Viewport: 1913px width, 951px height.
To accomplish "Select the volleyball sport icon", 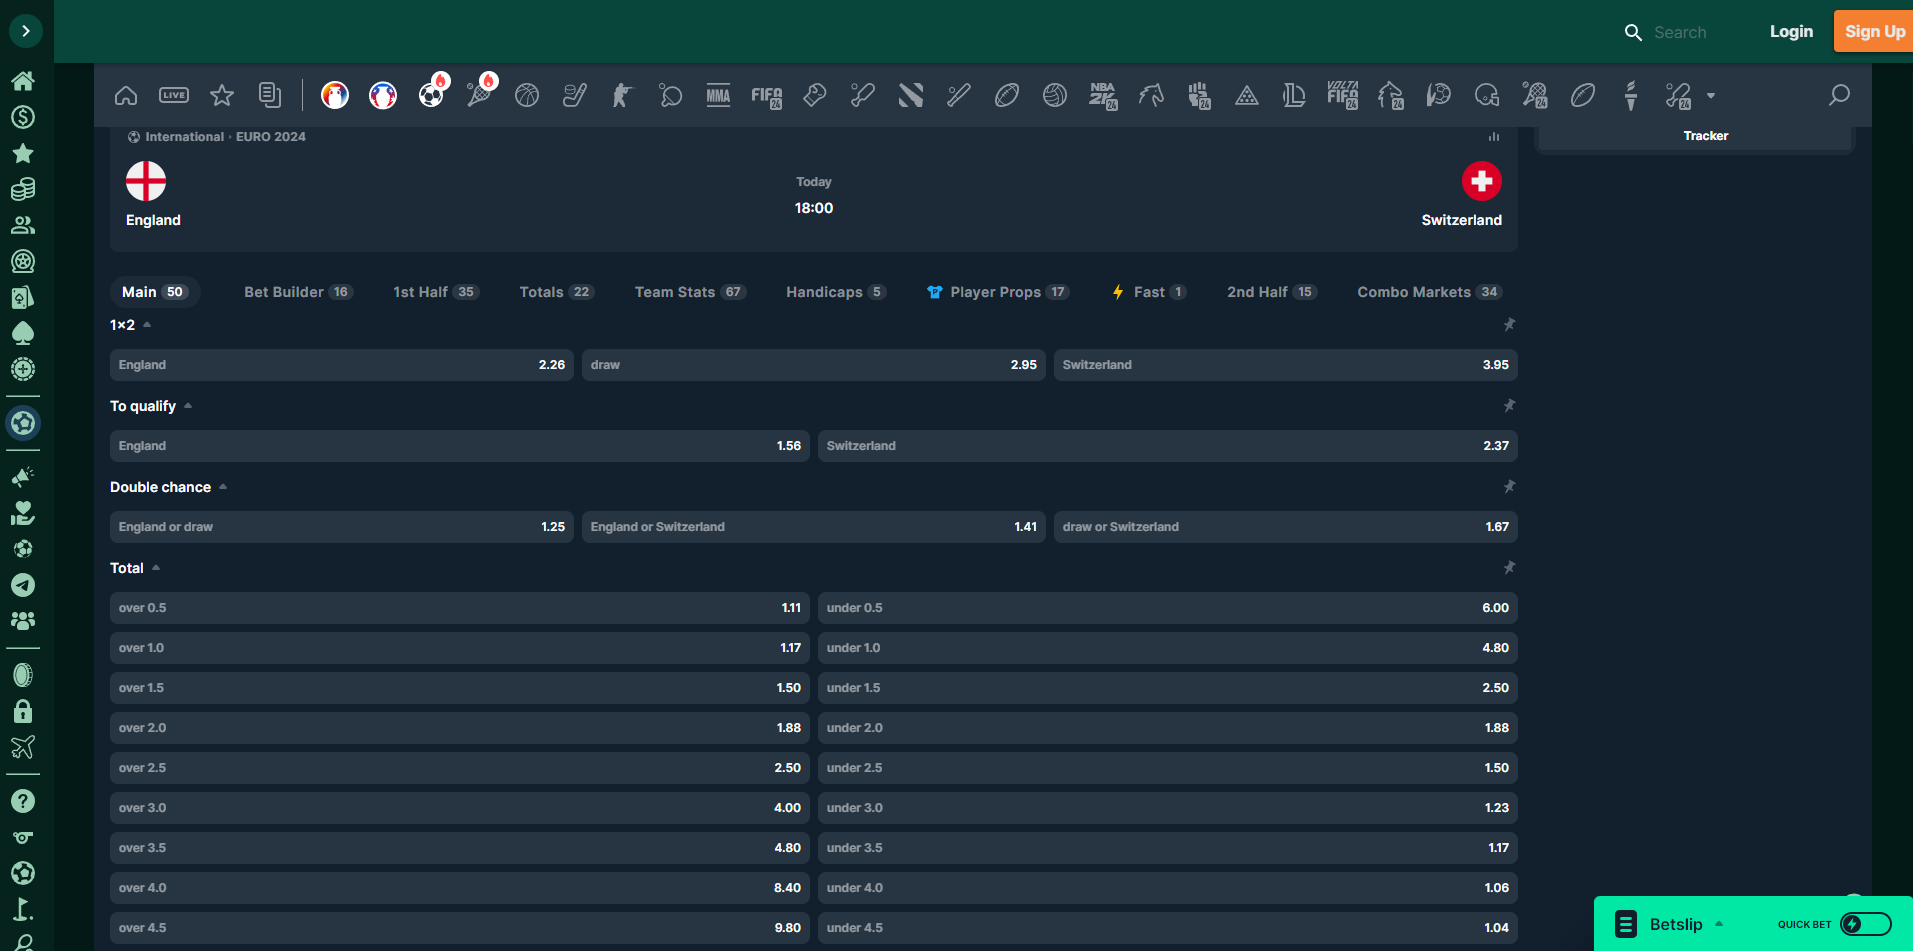I will [x=1055, y=95].
